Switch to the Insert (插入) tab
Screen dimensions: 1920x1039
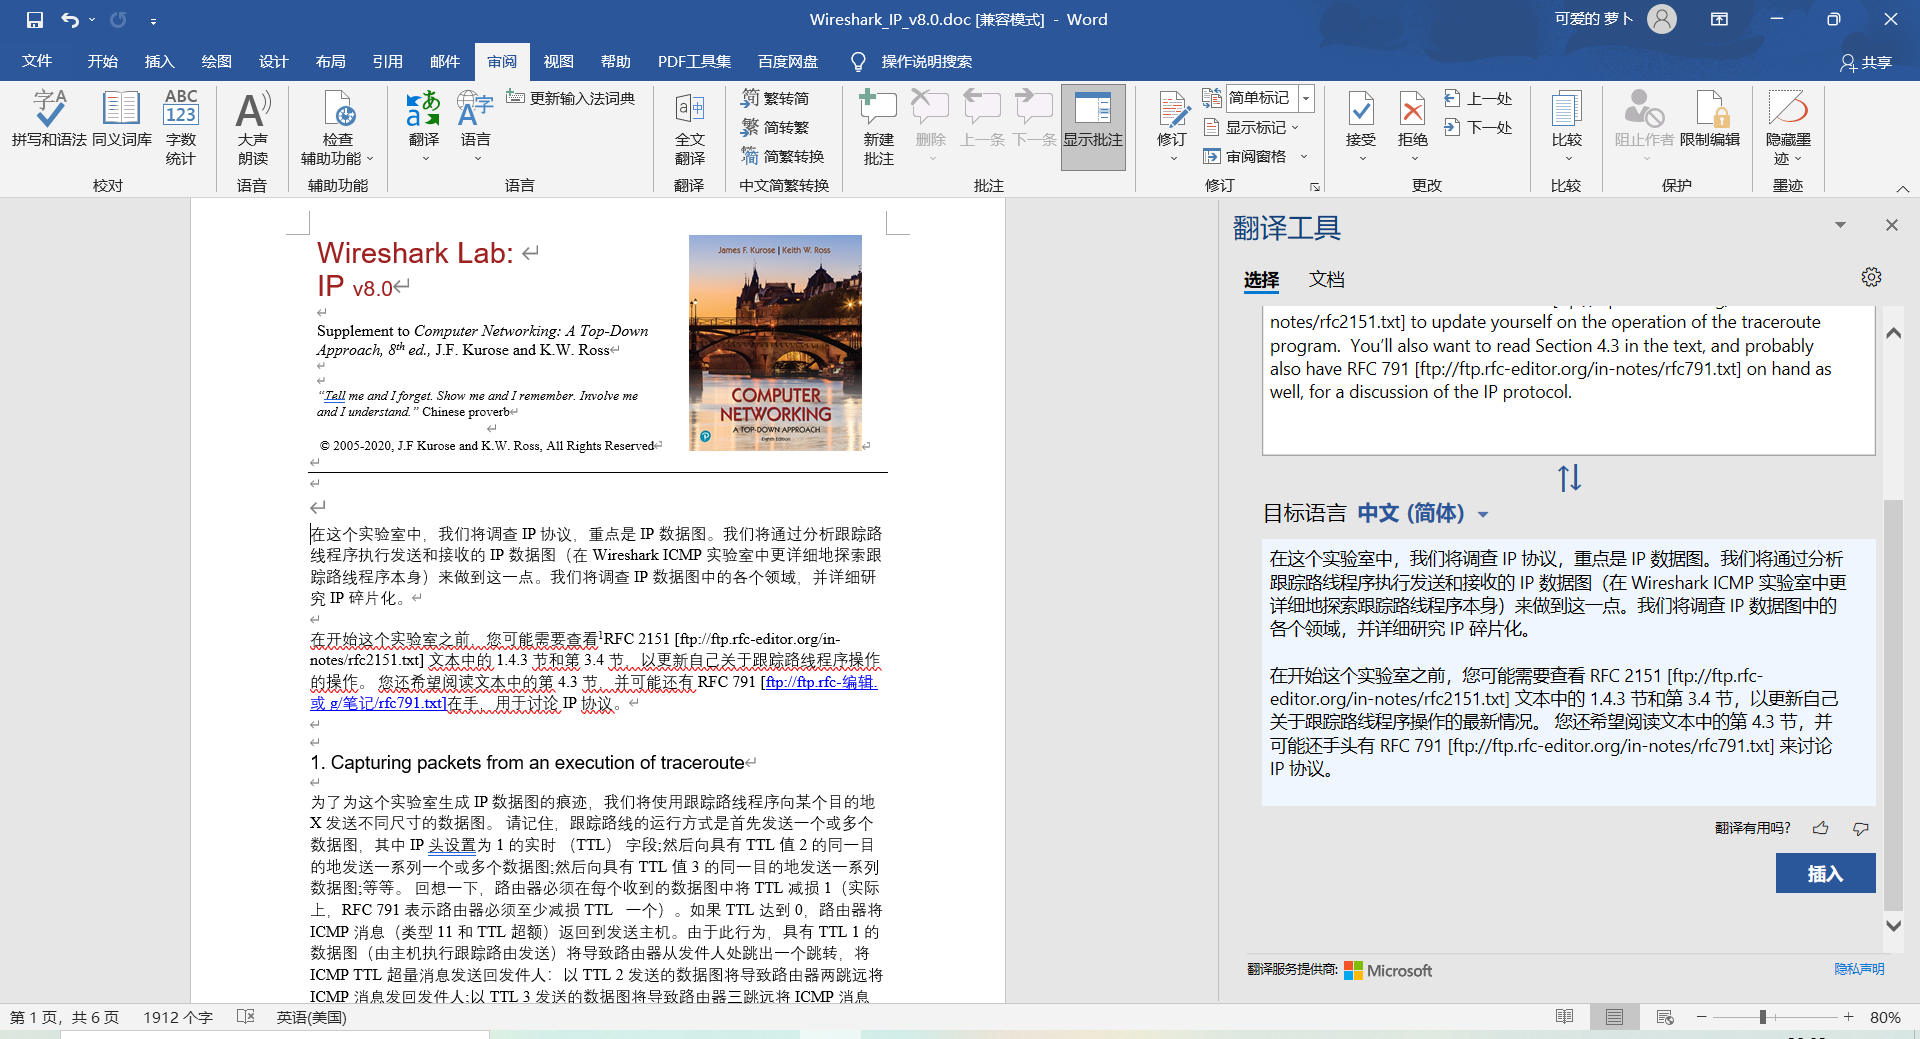click(160, 61)
